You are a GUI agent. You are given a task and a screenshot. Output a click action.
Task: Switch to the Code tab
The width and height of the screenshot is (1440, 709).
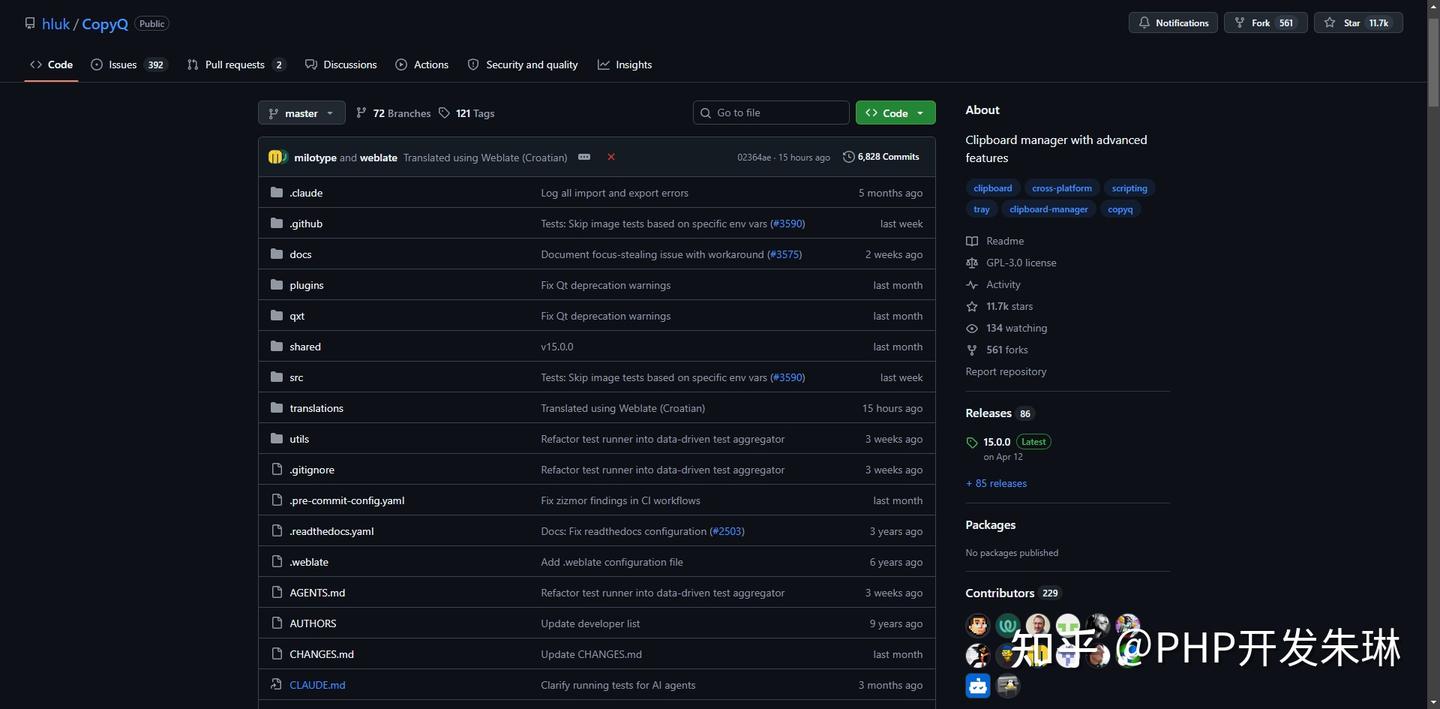pos(51,65)
